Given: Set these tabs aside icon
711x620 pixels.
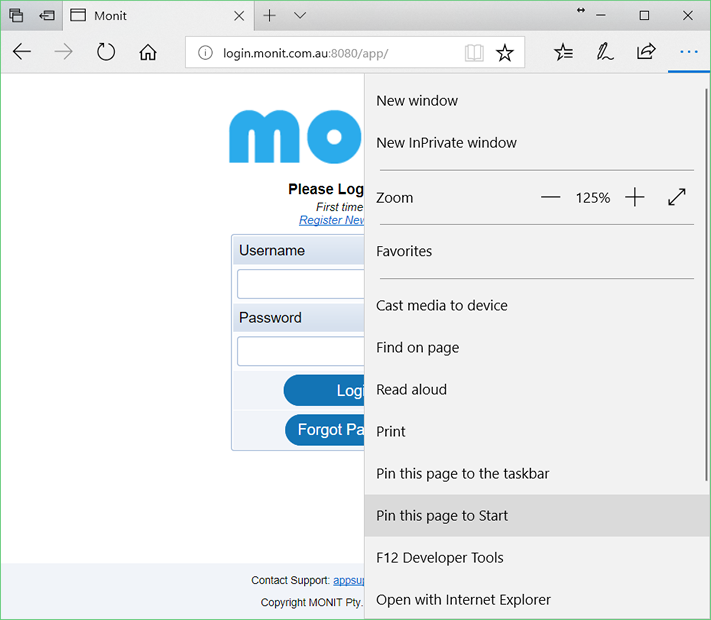Looking at the screenshot, I should 47,15.
